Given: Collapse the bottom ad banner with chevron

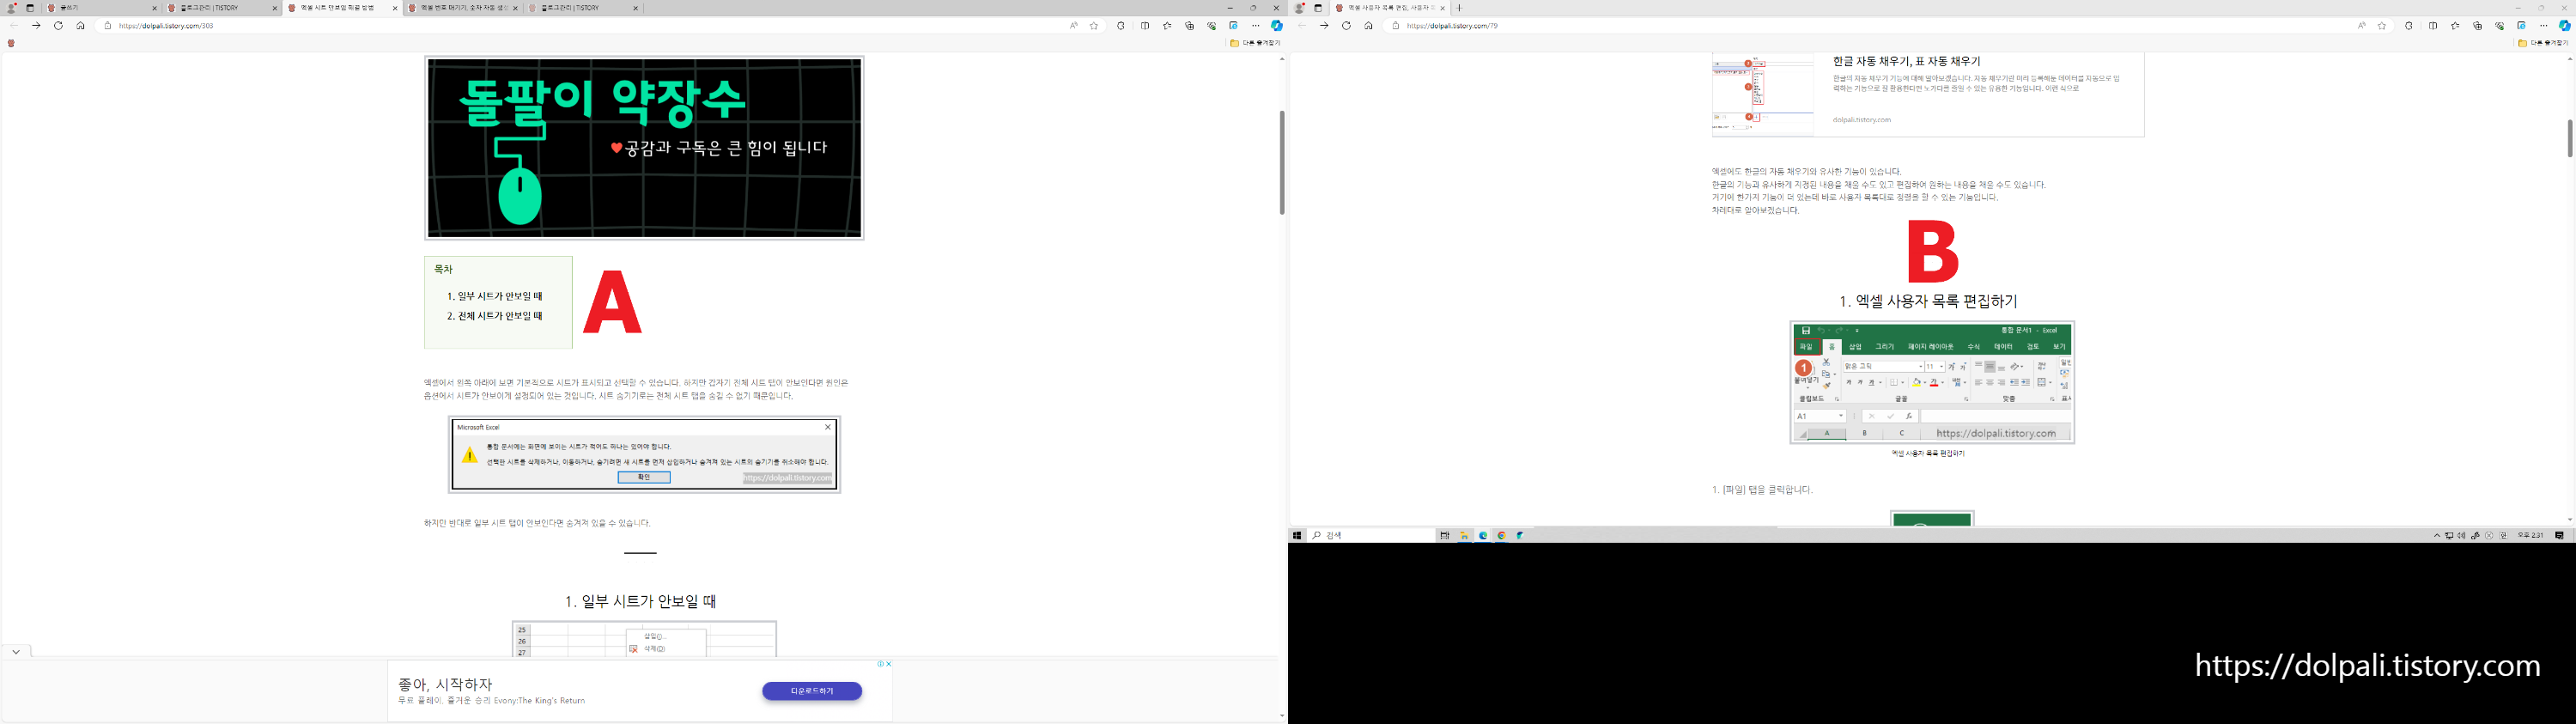Looking at the screenshot, I should click(16, 652).
